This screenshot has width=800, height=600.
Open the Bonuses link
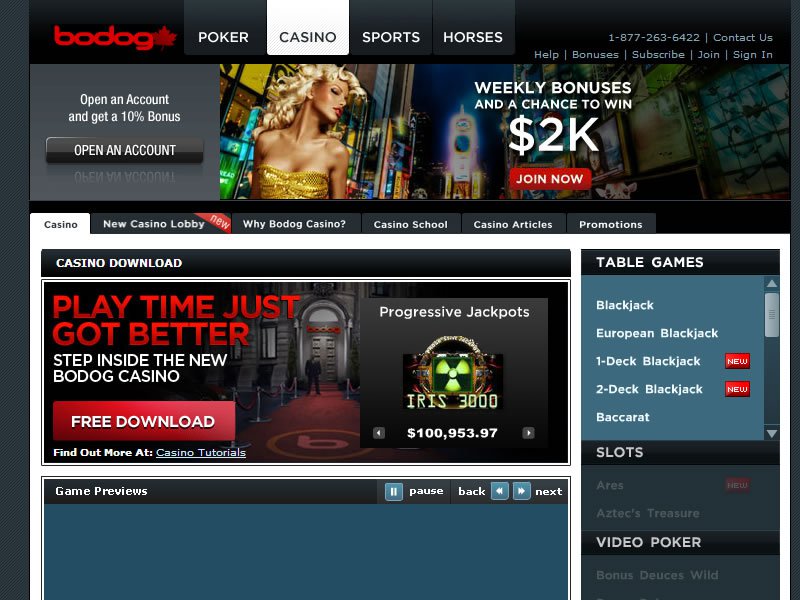coord(595,55)
